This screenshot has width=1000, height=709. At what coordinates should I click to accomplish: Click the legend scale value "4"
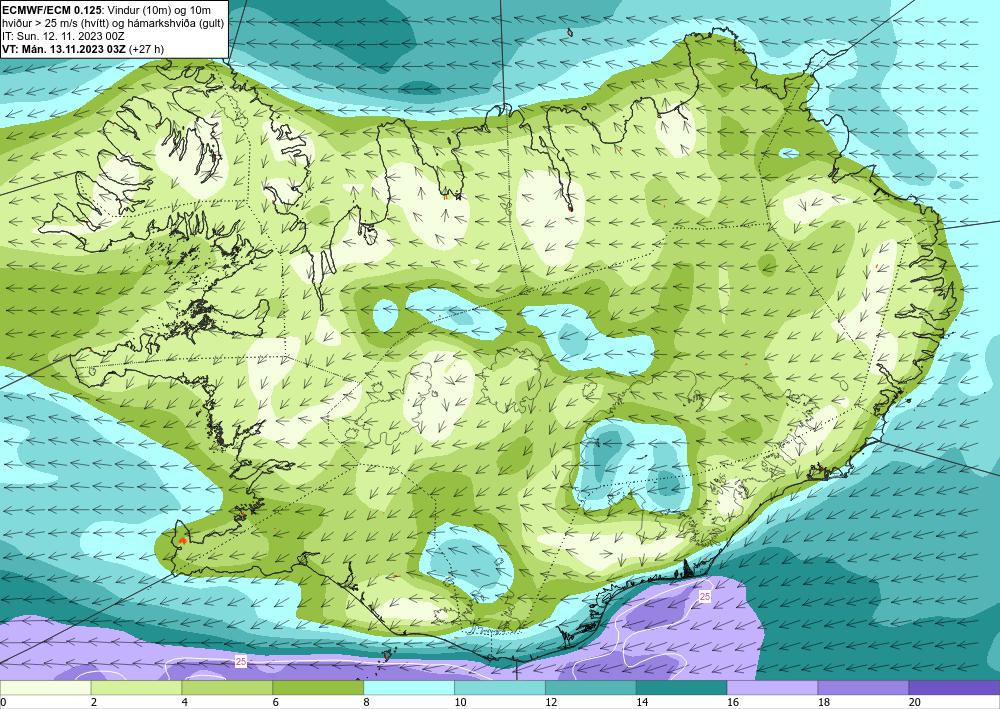[x=185, y=703]
